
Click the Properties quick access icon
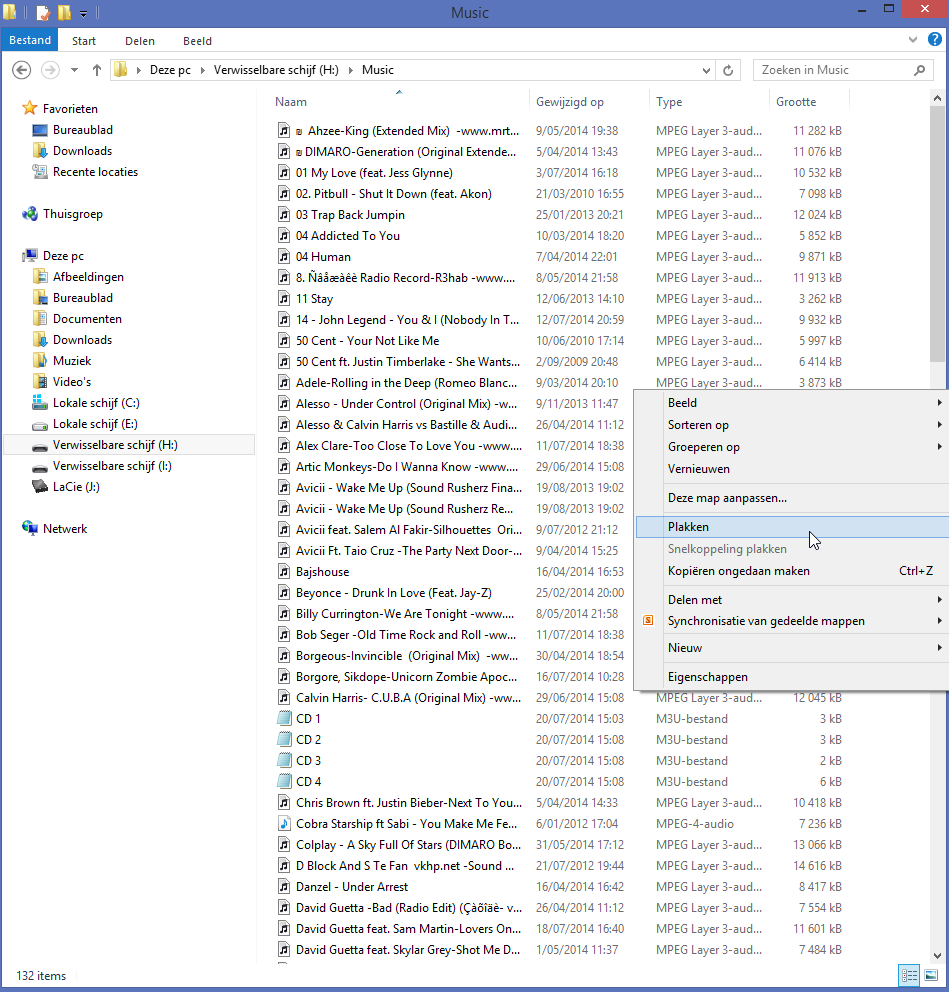click(43, 12)
